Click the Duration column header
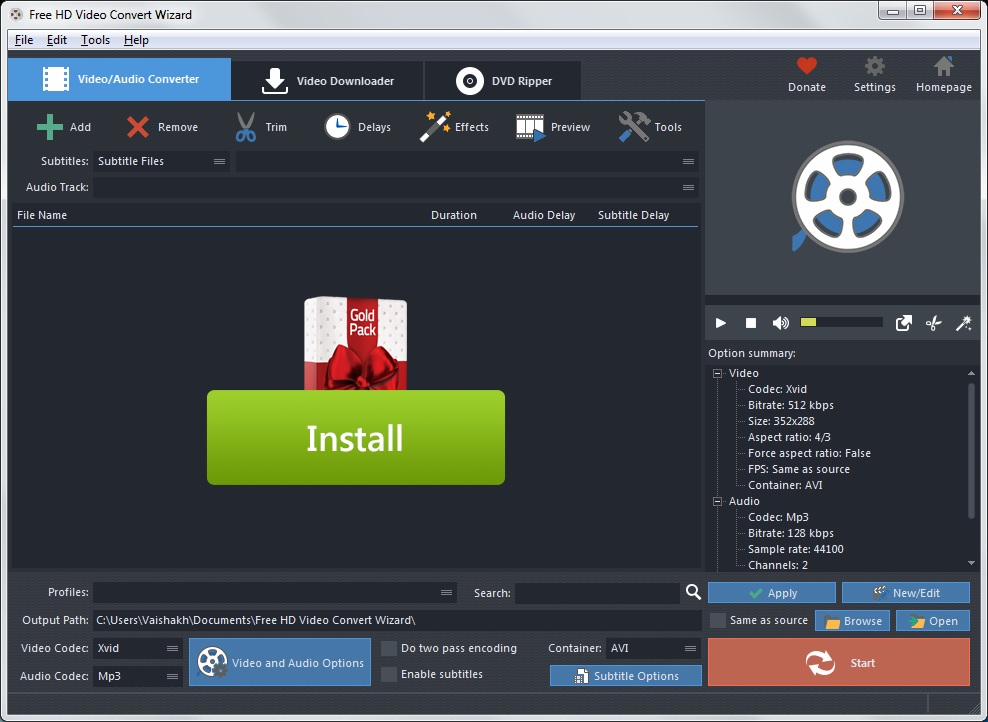 tap(454, 215)
